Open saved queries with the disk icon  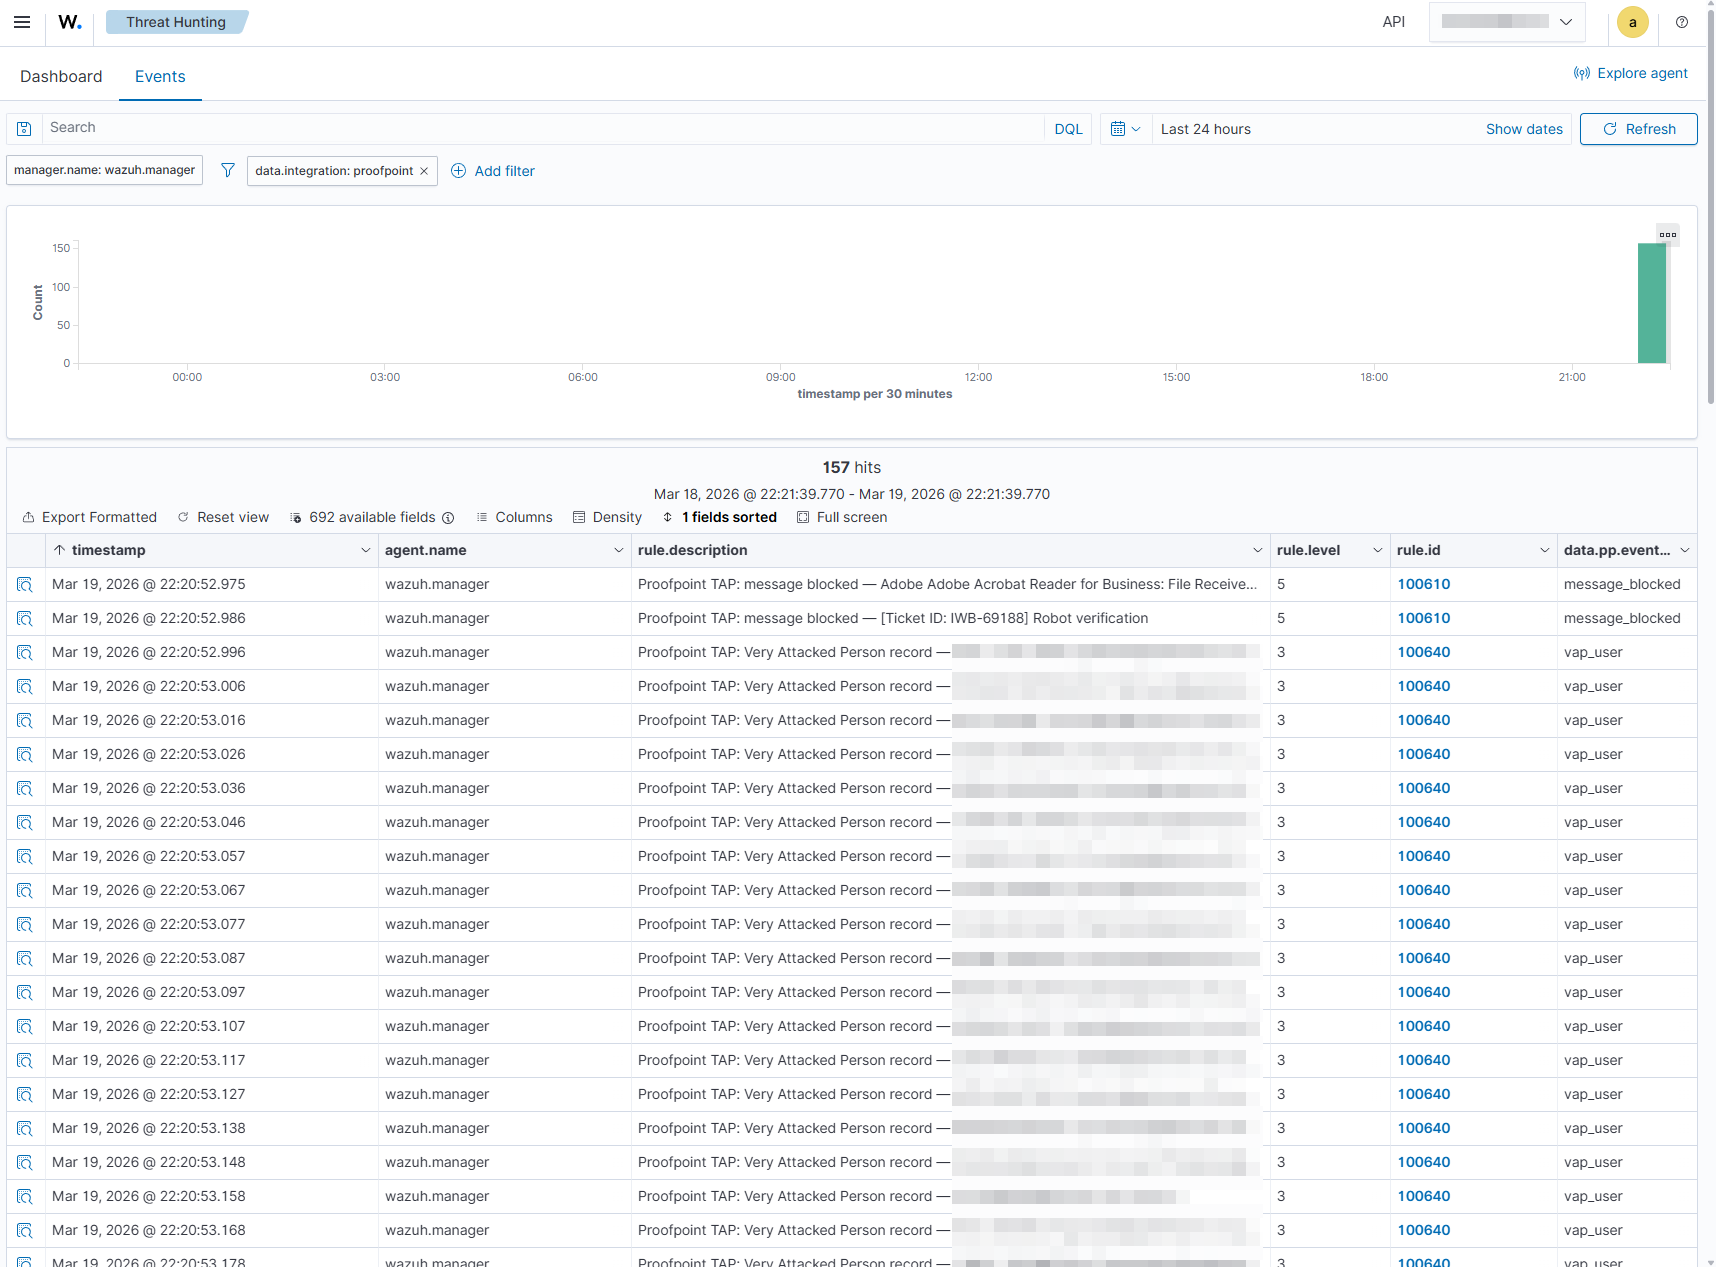[x=23, y=128]
